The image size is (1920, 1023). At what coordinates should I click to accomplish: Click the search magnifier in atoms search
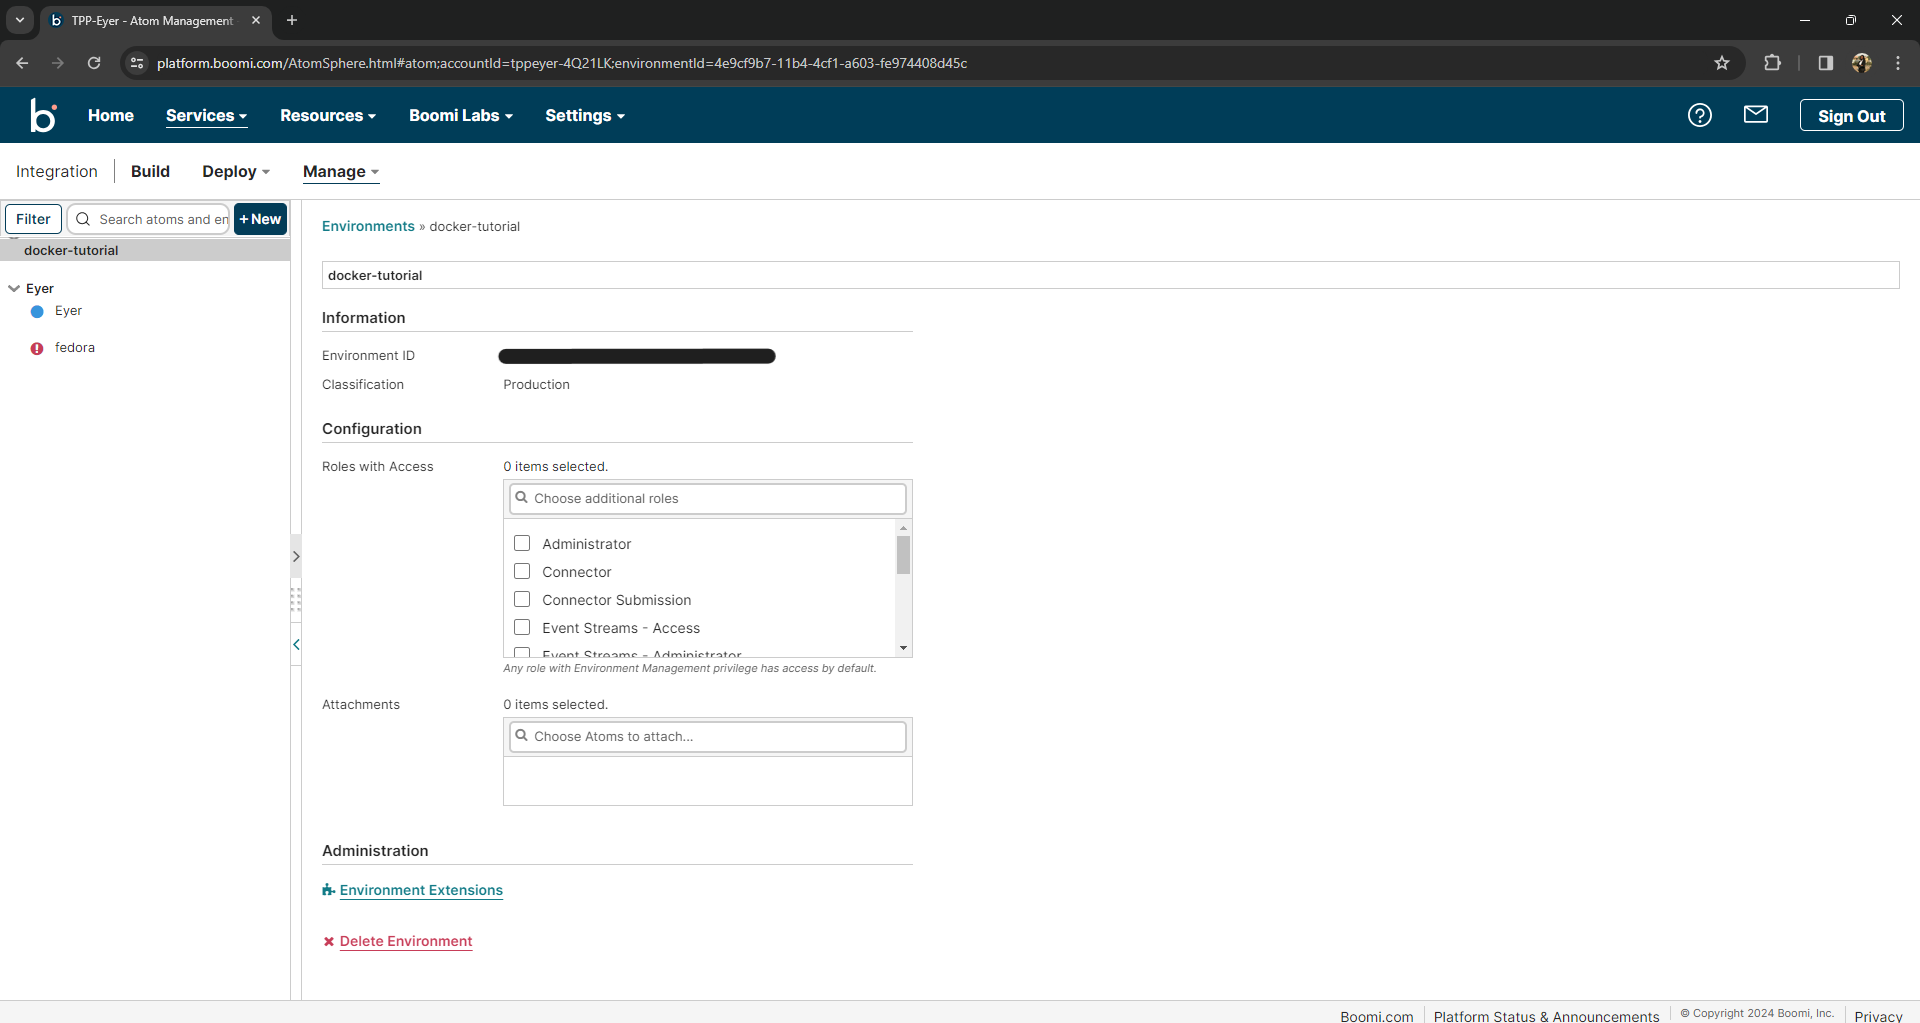pyautogui.click(x=83, y=219)
